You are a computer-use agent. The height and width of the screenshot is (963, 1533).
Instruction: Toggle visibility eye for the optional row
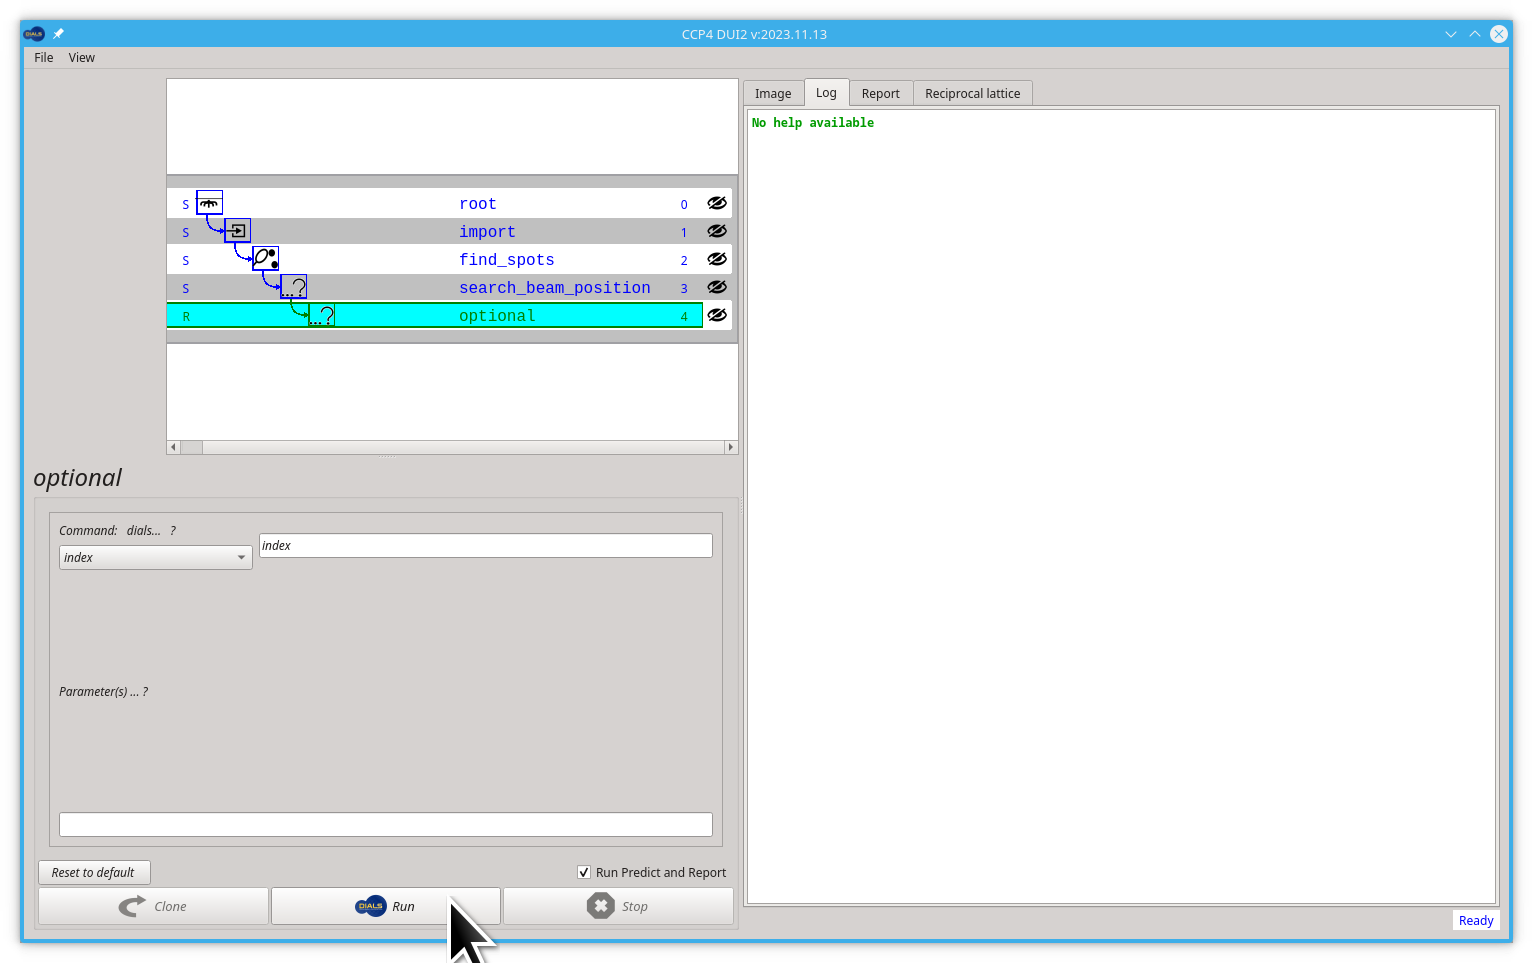coord(717,315)
